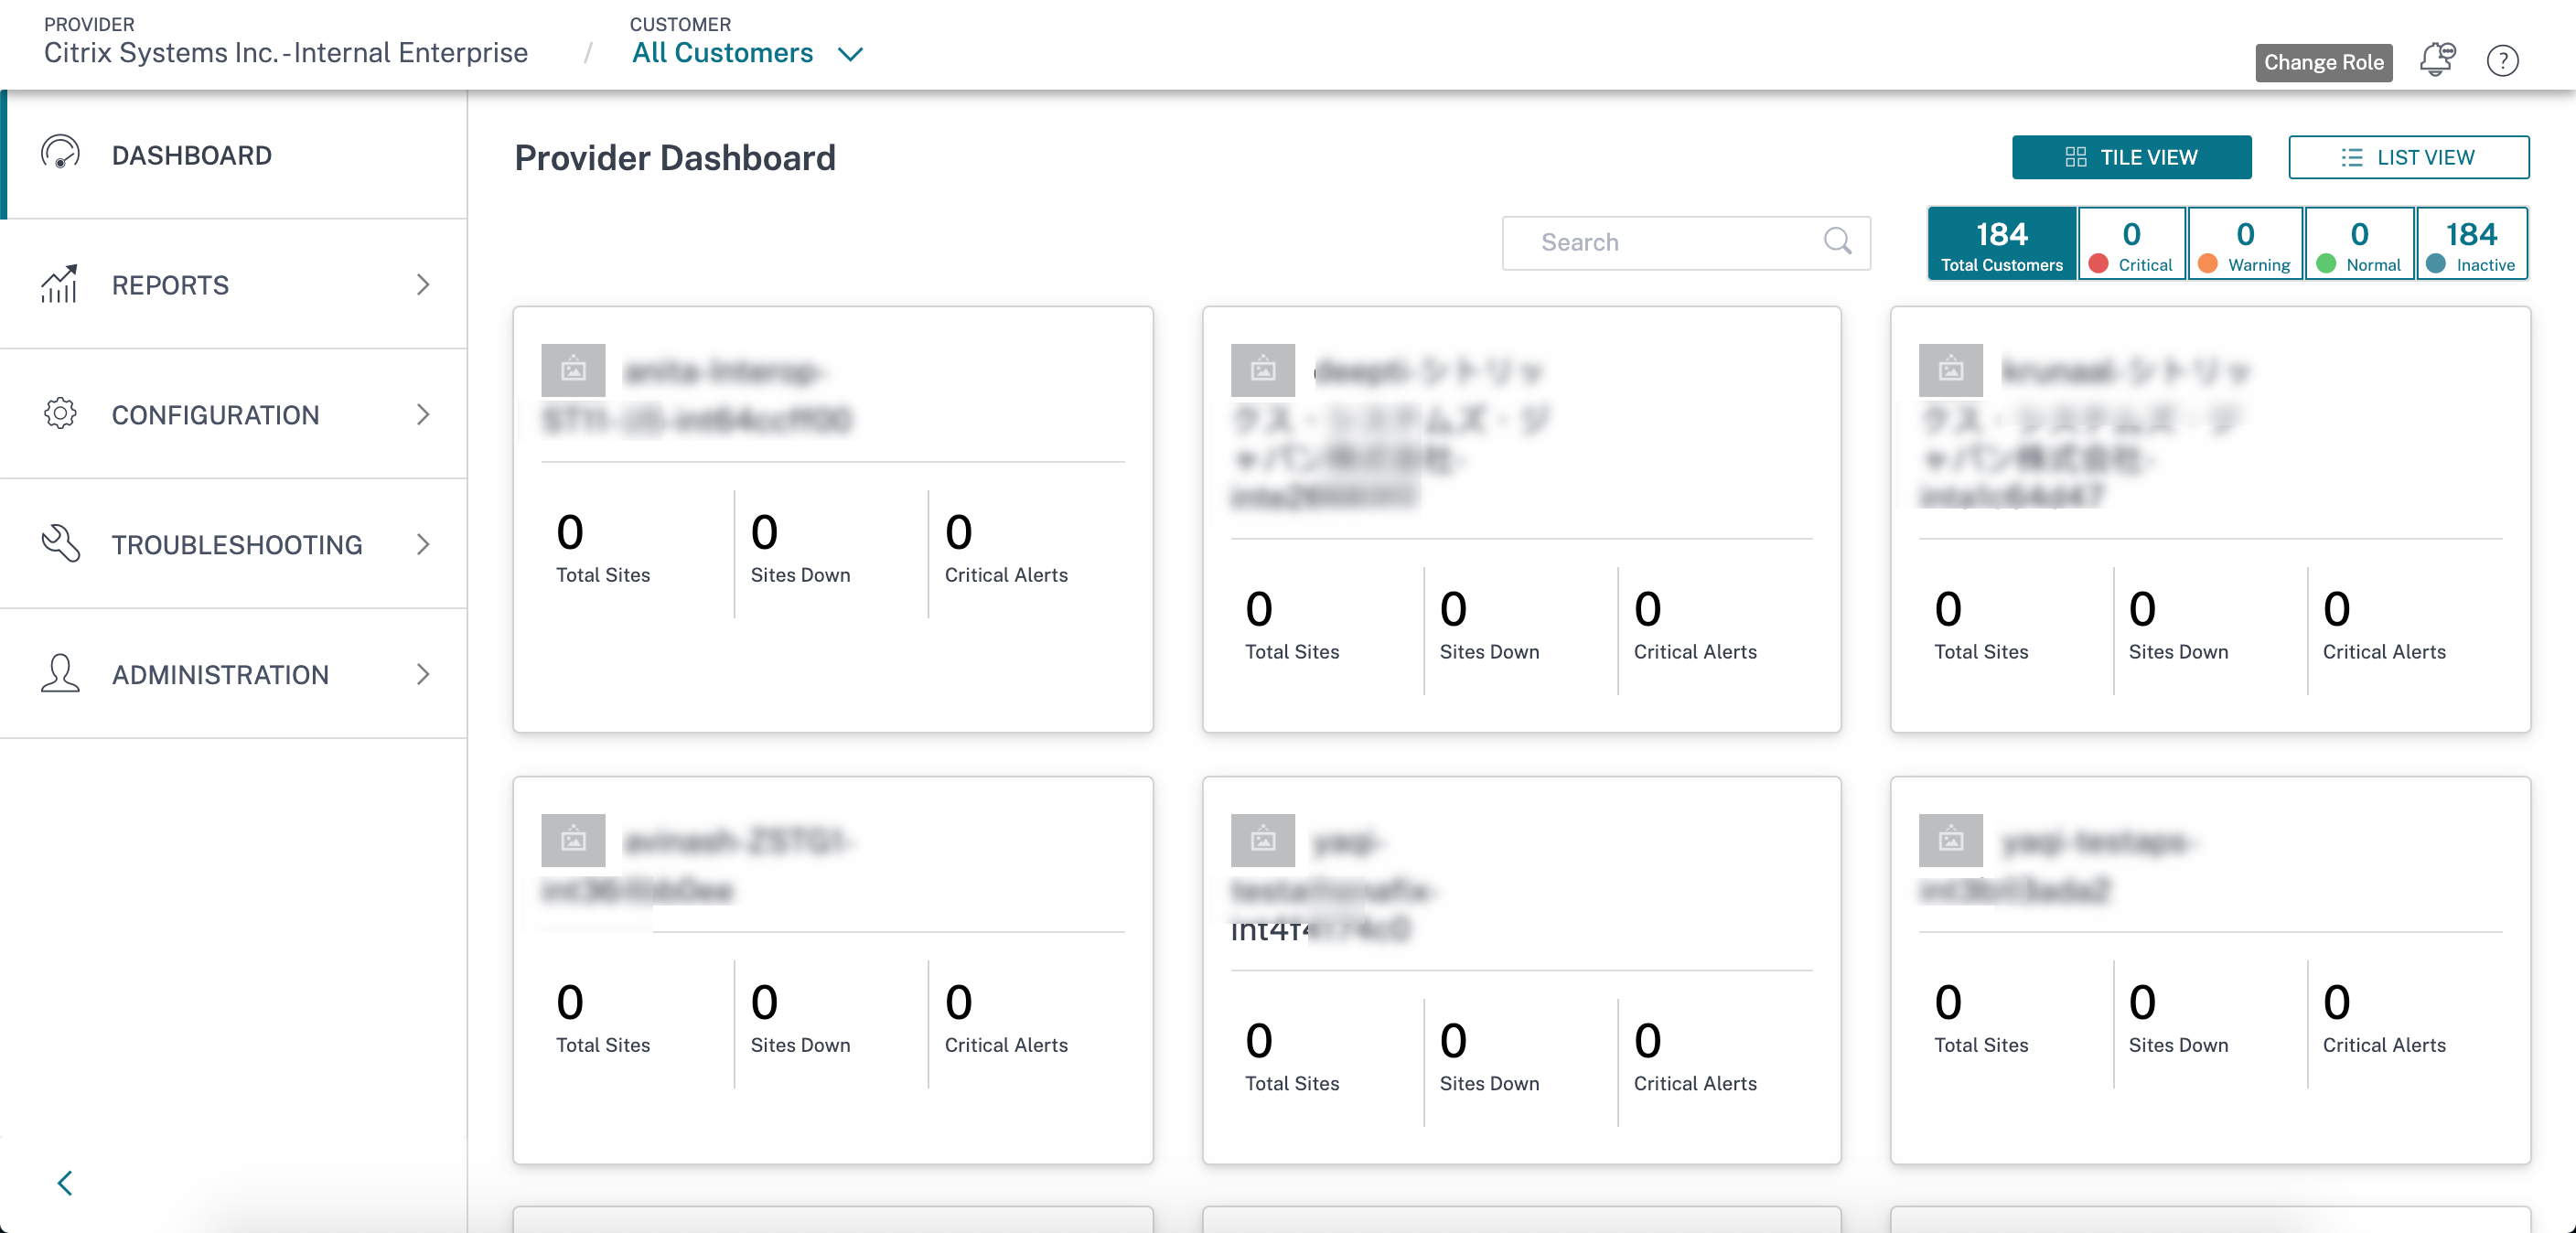Click the Configuration gear icon
The width and height of the screenshot is (2576, 1233).
click(x=60, y=414)
